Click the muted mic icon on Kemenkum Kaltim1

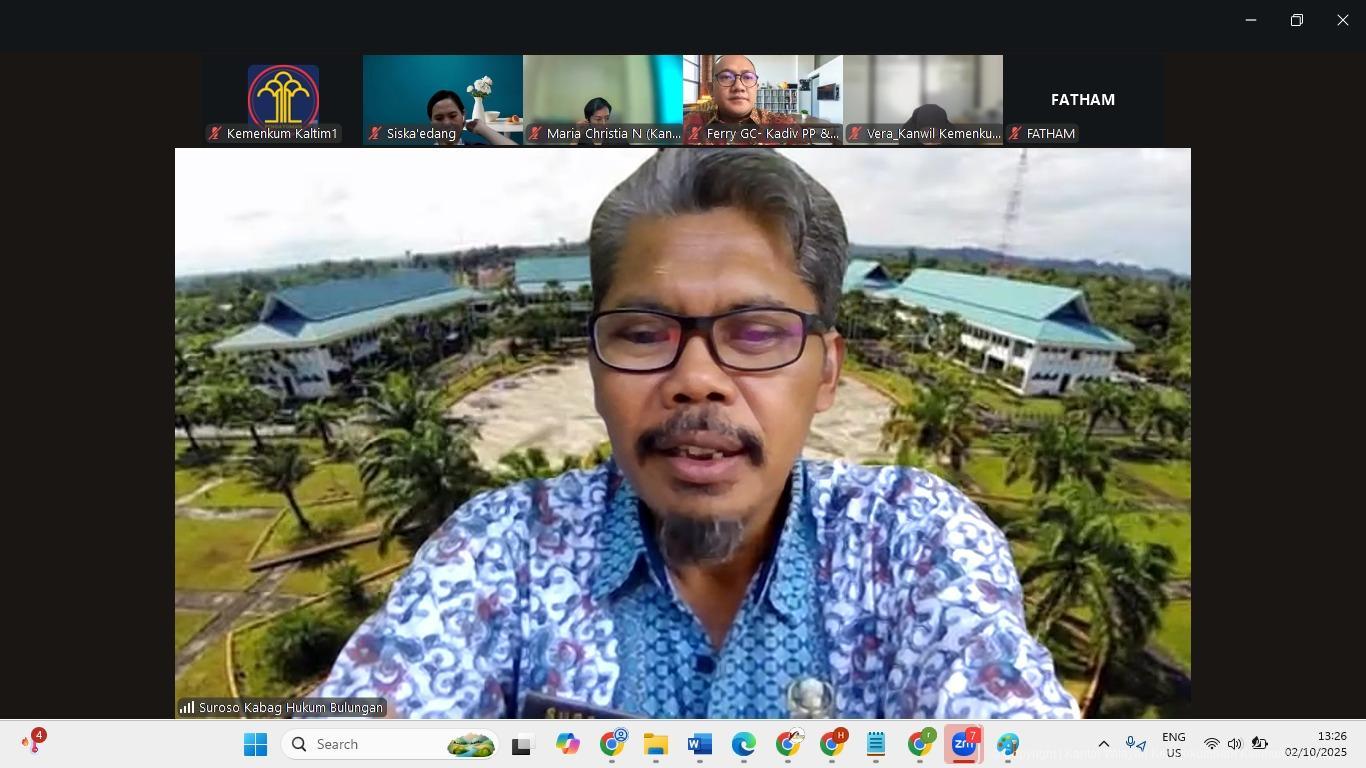tap(215, 134)
